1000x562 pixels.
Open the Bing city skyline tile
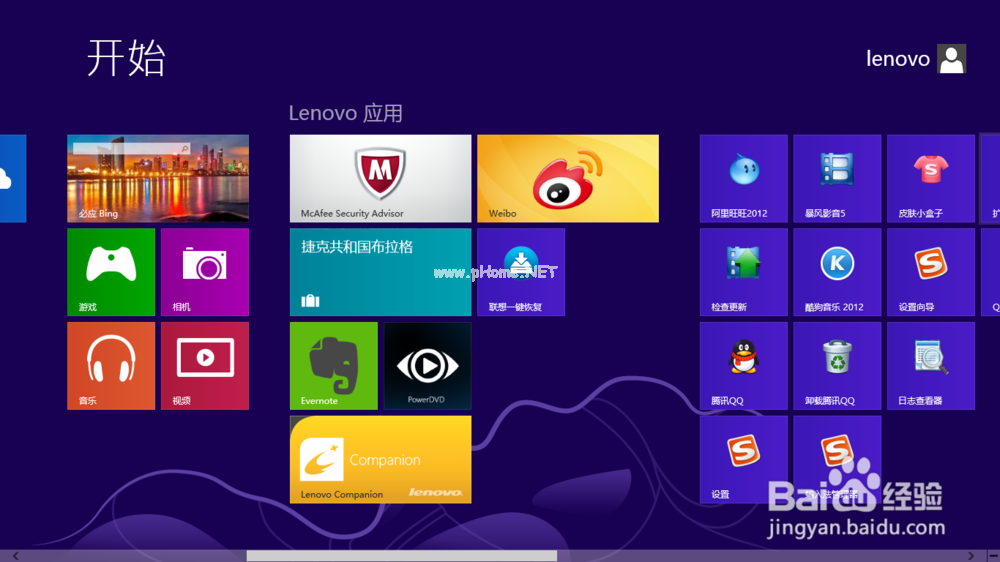(158, 178)
